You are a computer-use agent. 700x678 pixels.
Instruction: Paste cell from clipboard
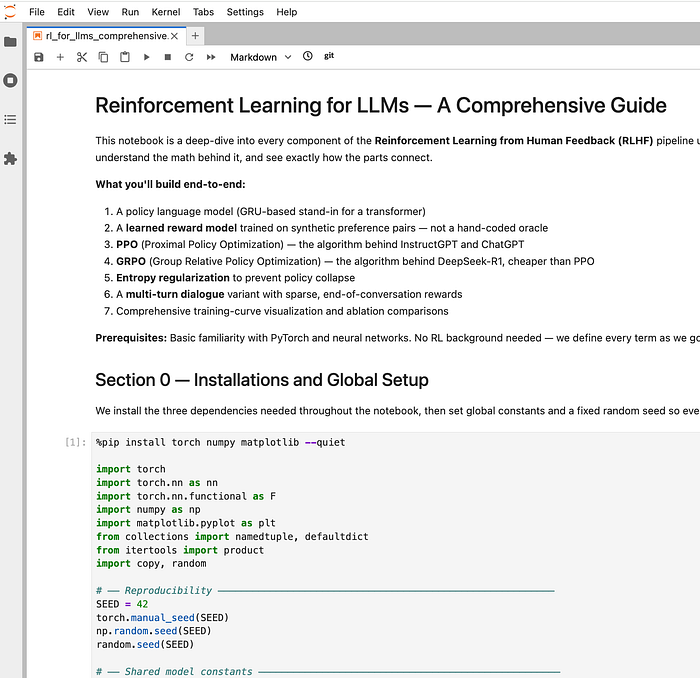[125, 57]
